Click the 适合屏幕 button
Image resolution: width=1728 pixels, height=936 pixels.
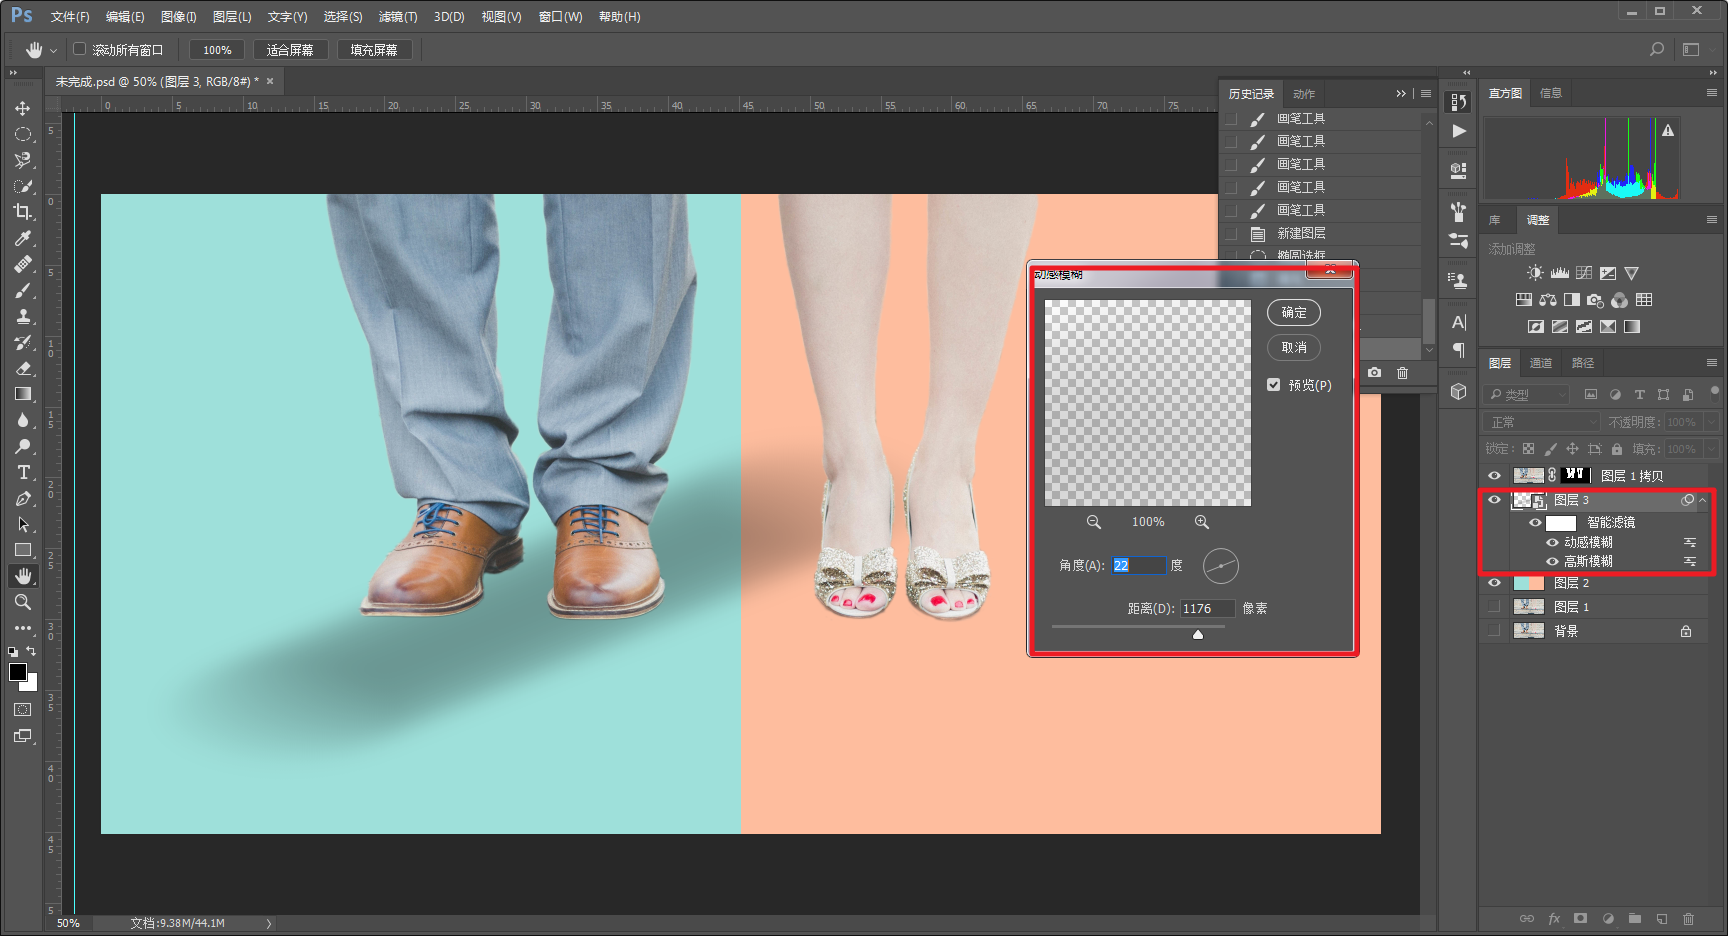click(x=290, y=50)
